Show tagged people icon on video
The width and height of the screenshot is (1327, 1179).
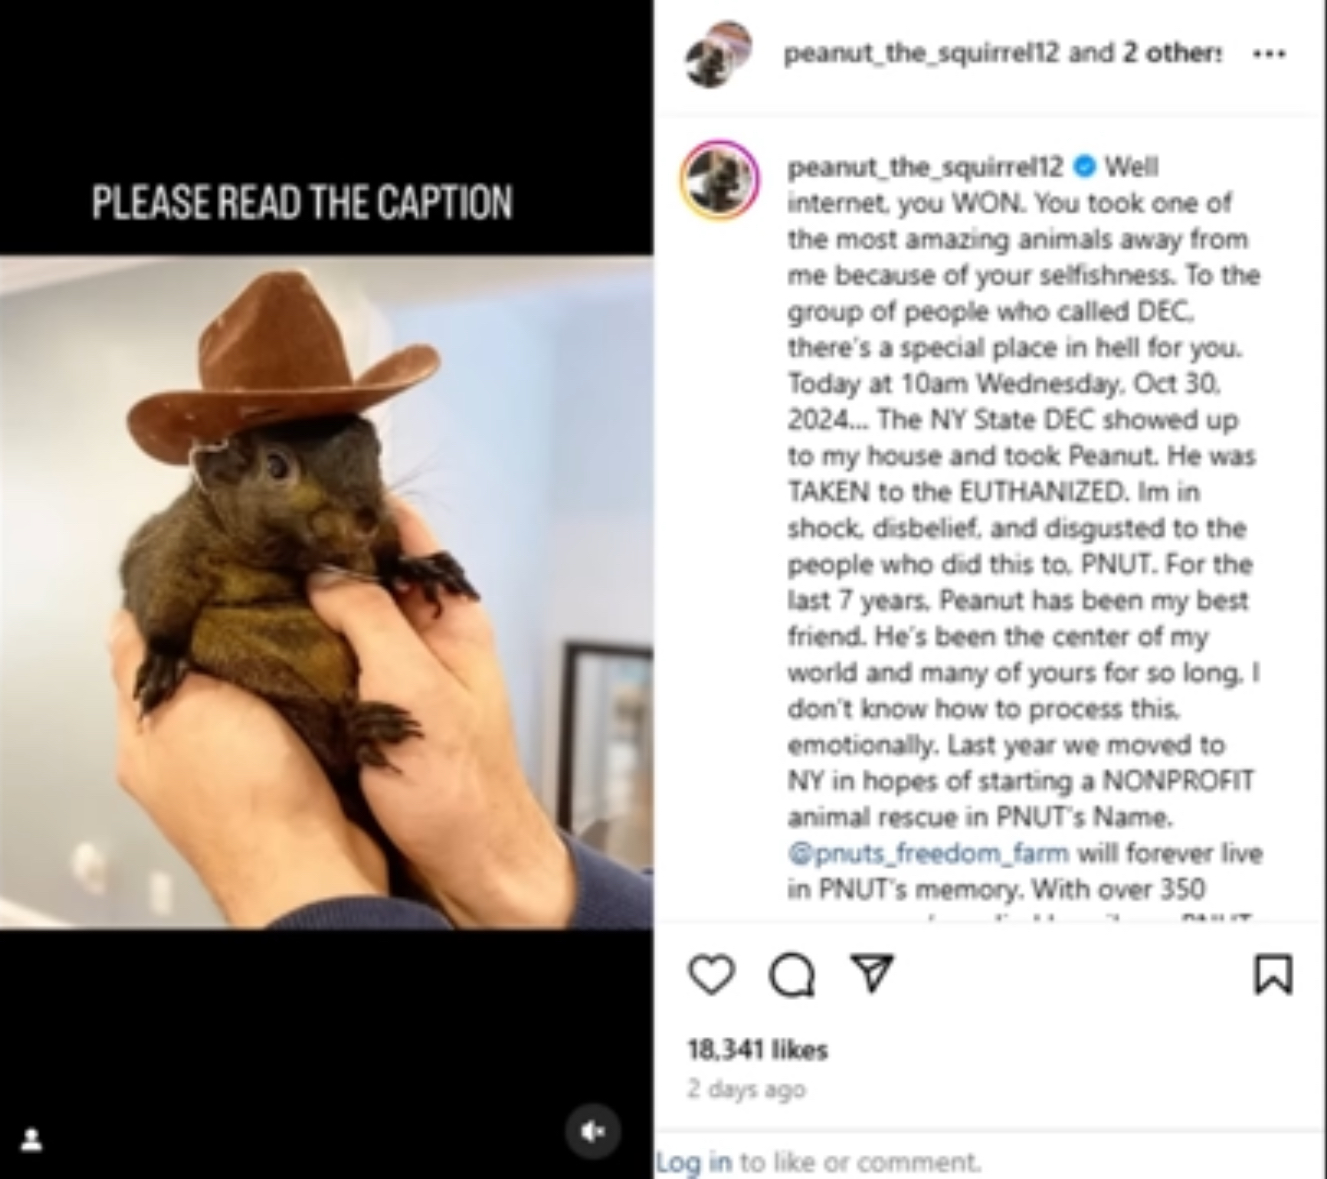(31, 1139)
